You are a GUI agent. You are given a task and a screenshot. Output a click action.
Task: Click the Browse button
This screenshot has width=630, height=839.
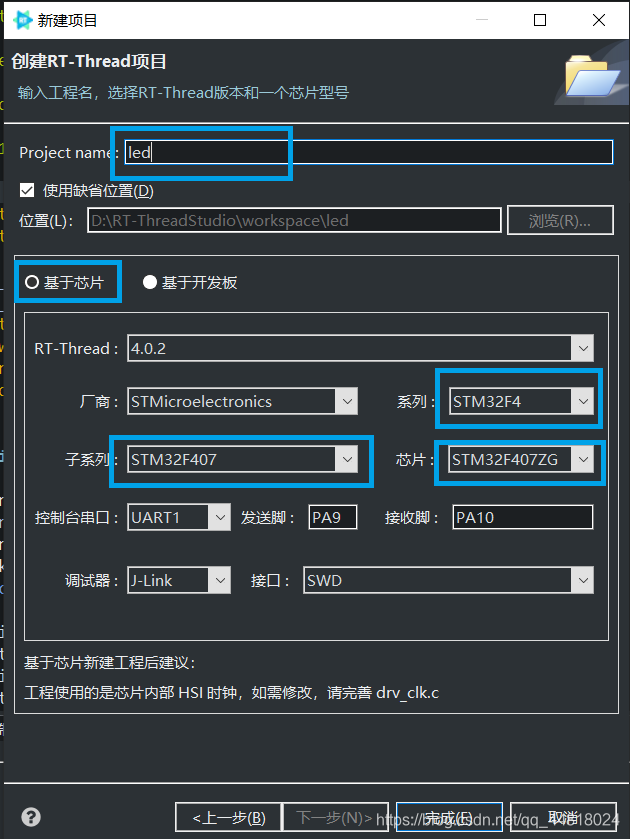click(560, 220)
